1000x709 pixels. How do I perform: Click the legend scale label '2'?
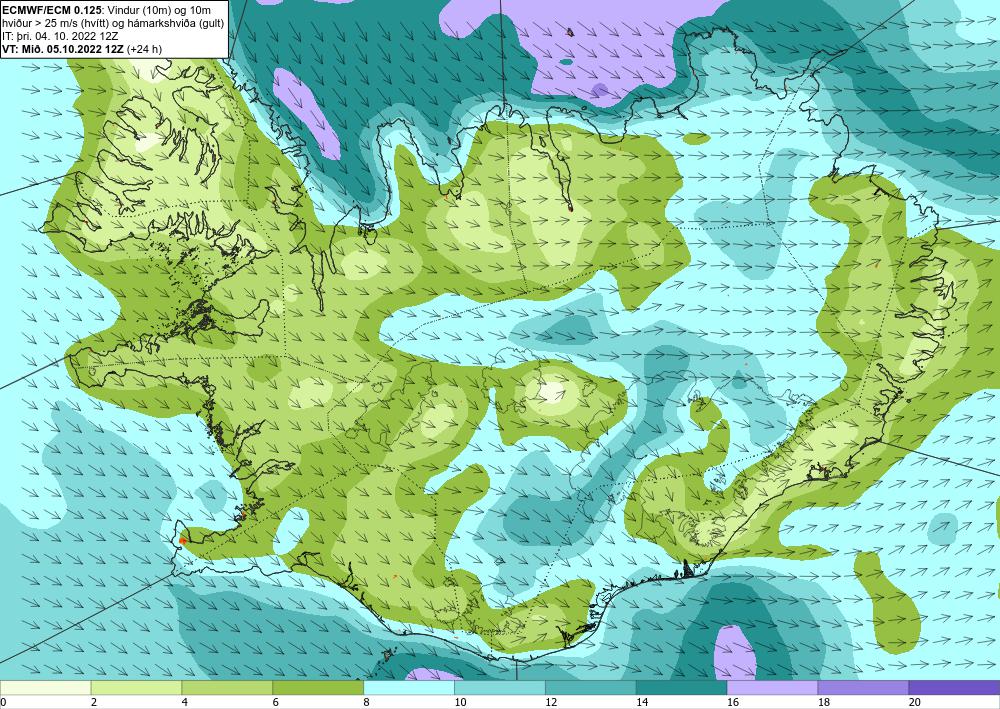[x=94, y=702]
